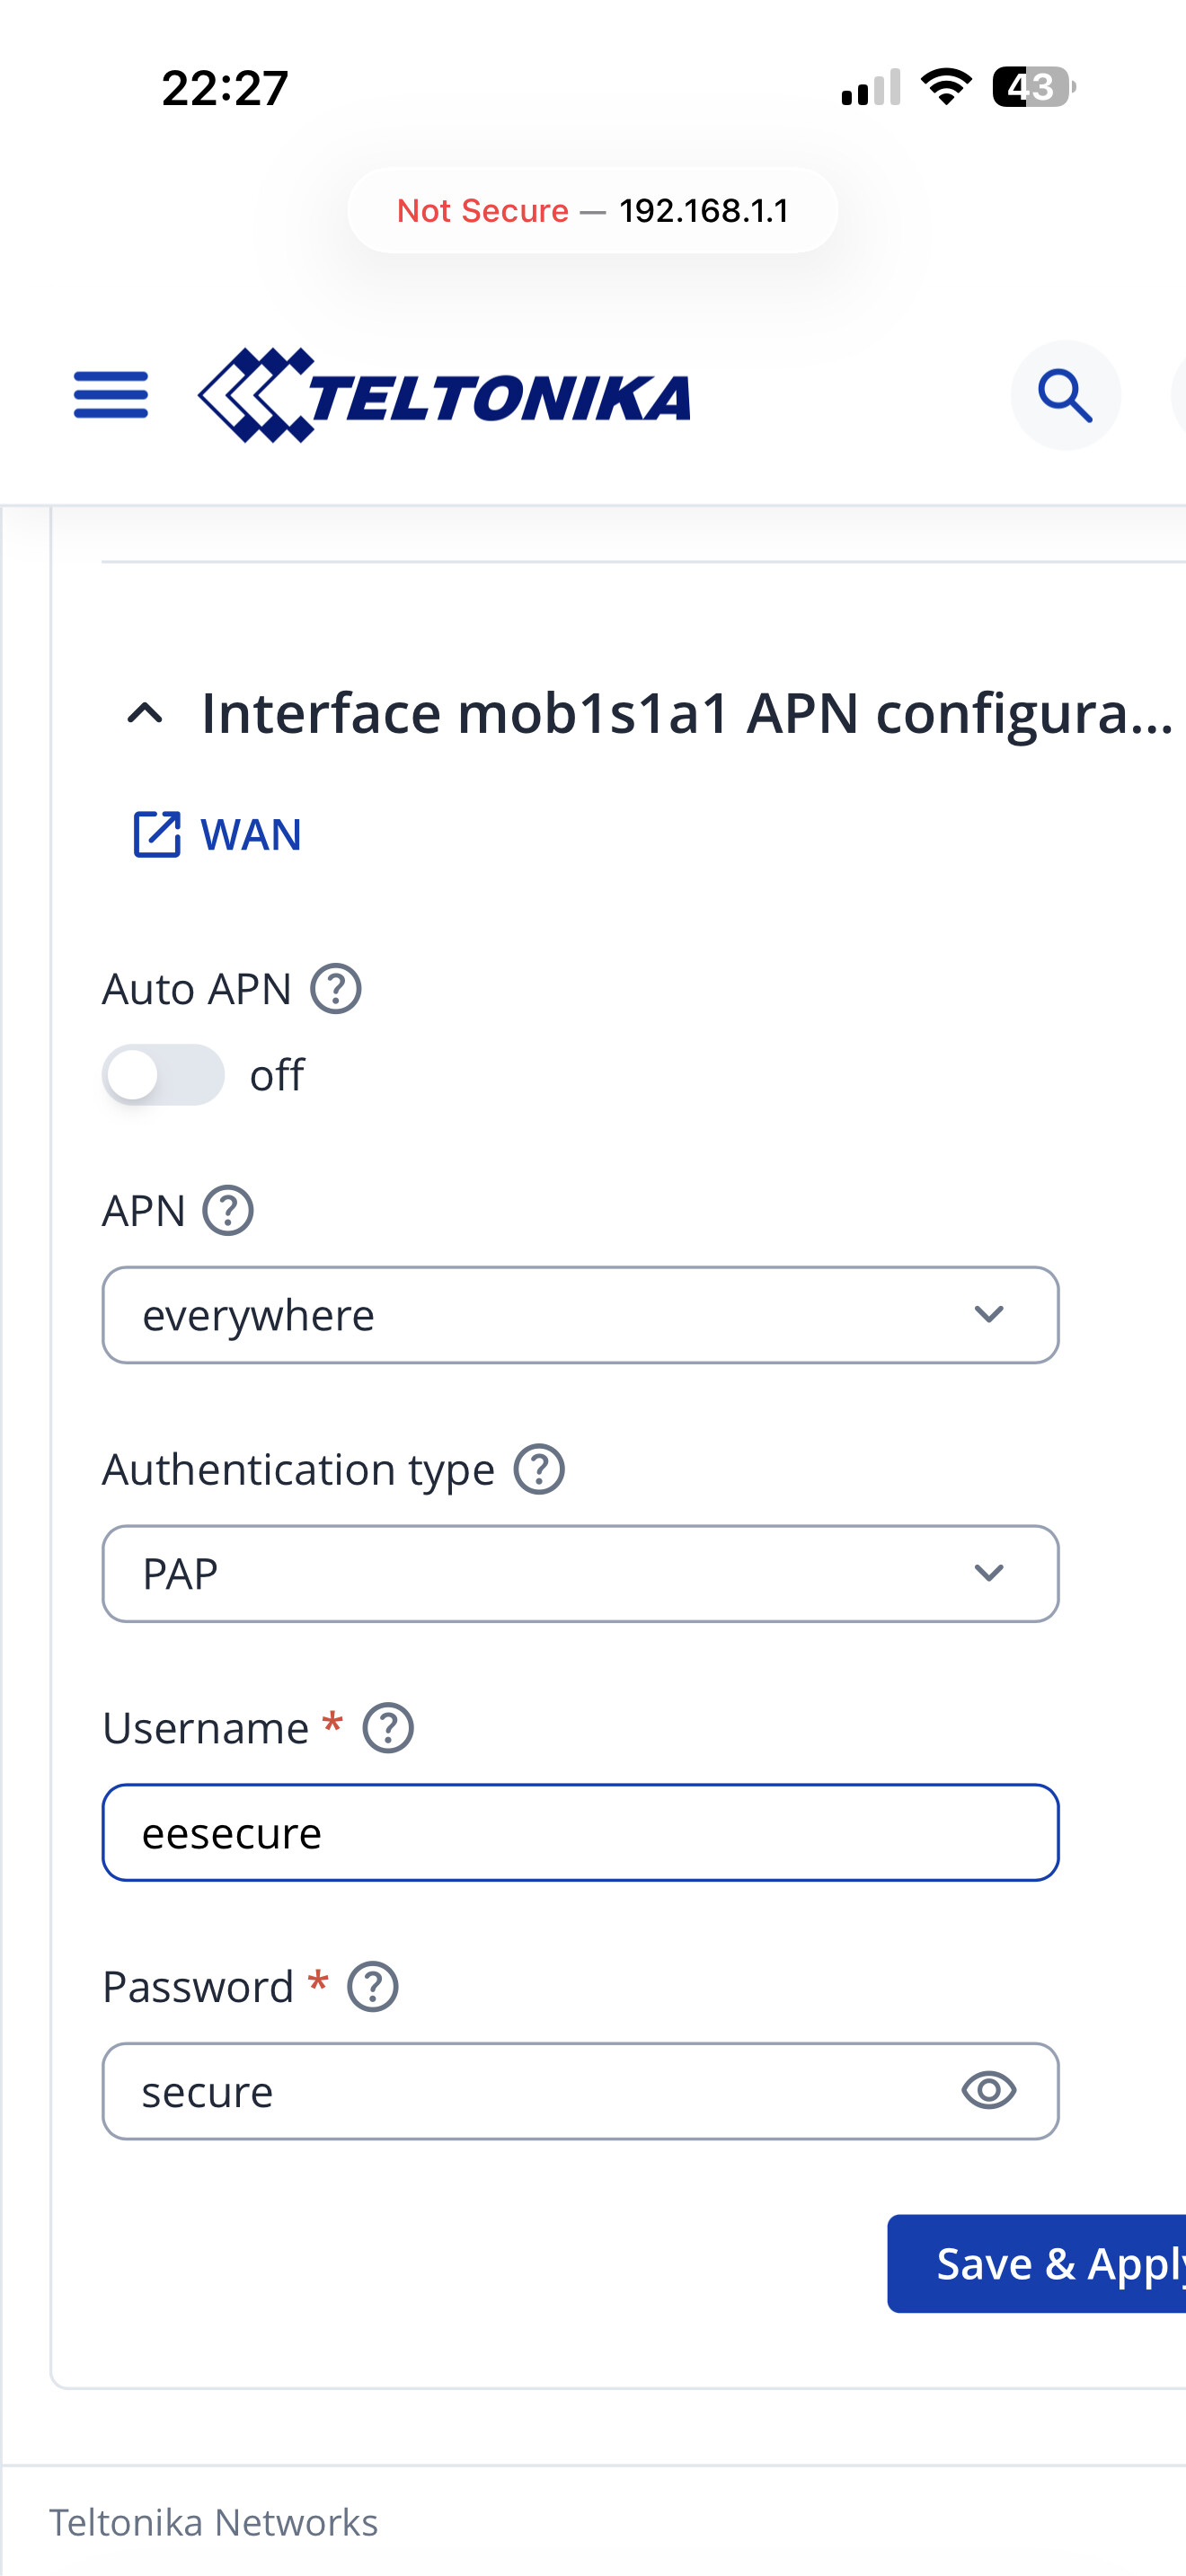Click the WAN external link icon

pyautogui.click(x=157, y=834)
